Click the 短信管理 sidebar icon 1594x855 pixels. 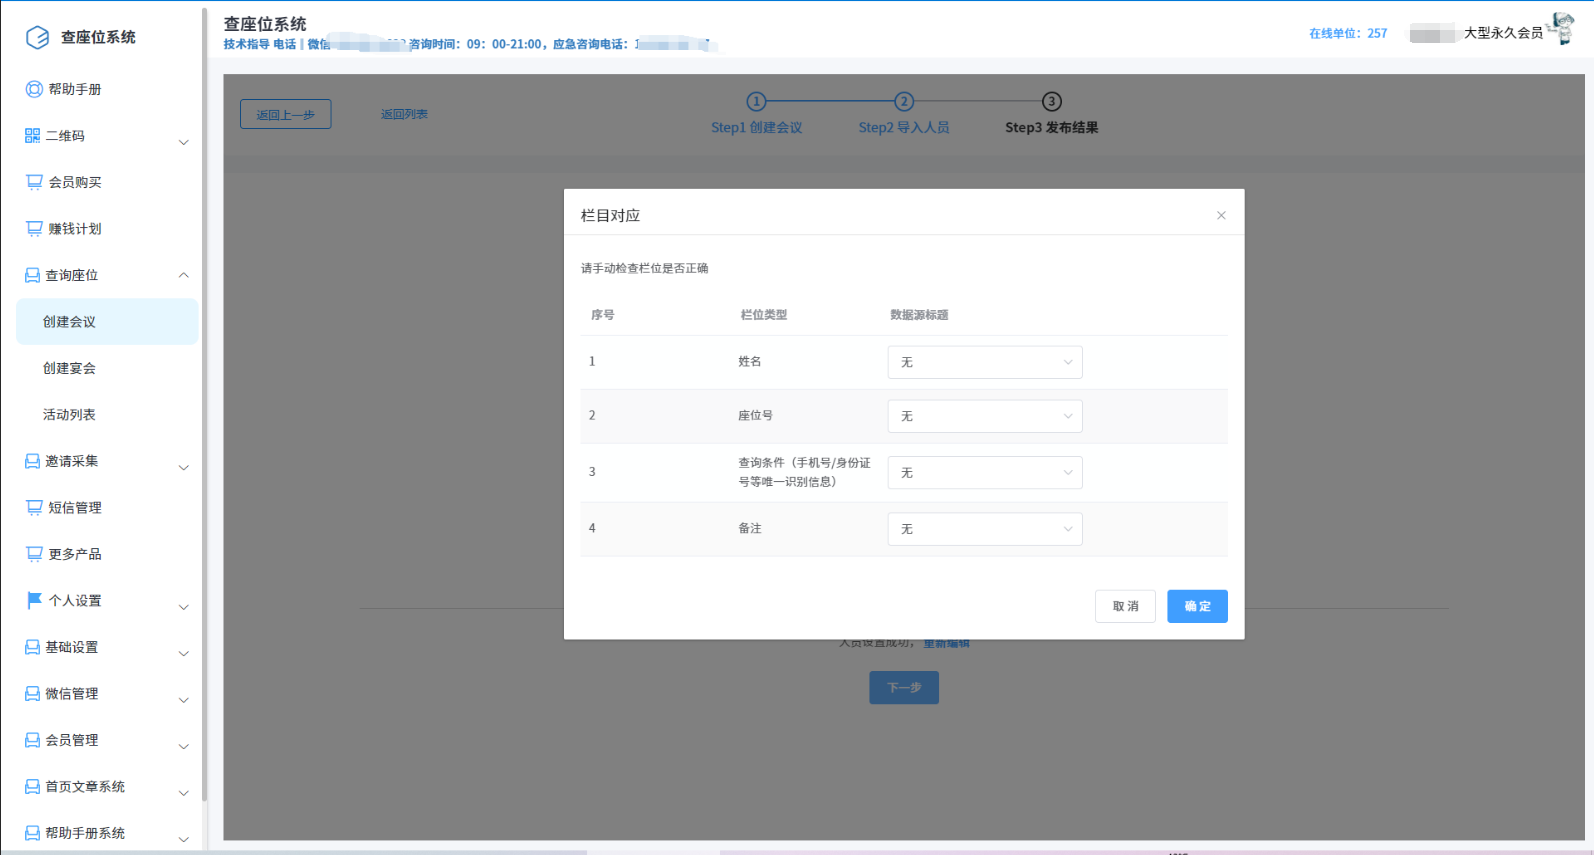[x=34, y=507]
